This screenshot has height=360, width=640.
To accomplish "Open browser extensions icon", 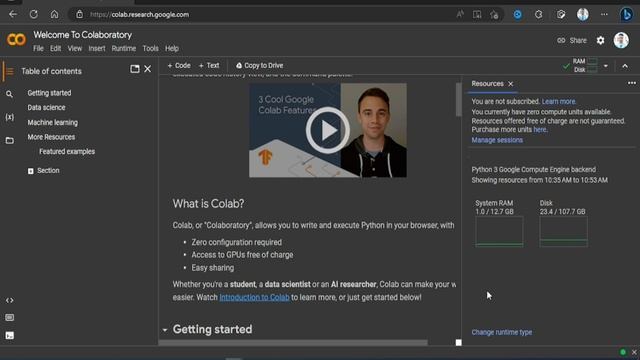I will tap(539, 15).
